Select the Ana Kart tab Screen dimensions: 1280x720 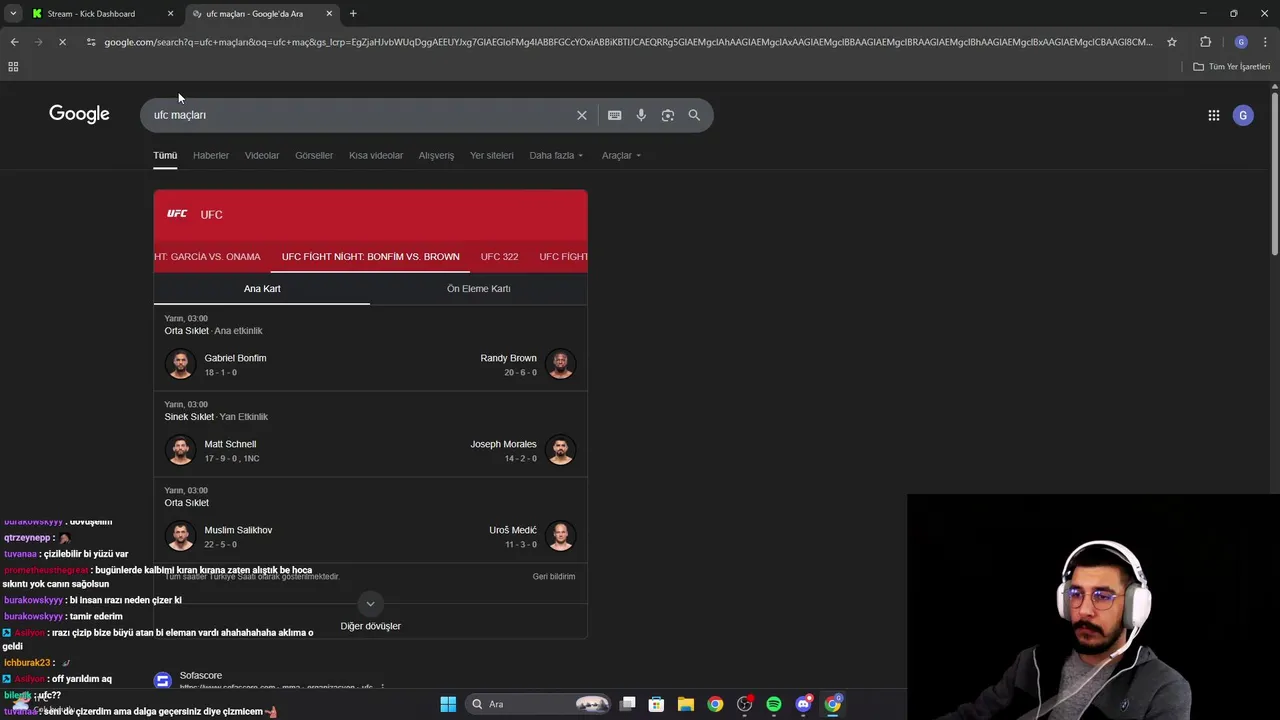click(262, 289)
